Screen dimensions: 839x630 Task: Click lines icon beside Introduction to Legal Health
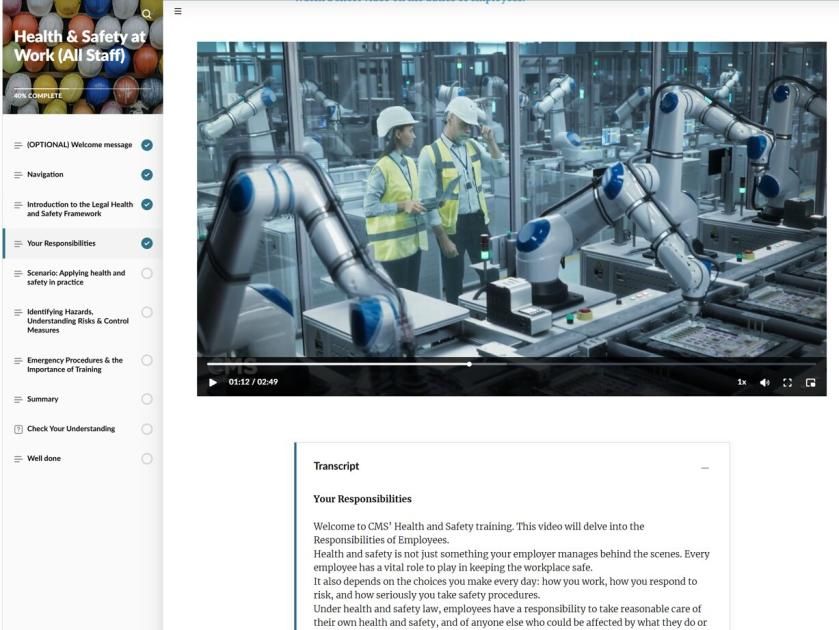(18, 205)
